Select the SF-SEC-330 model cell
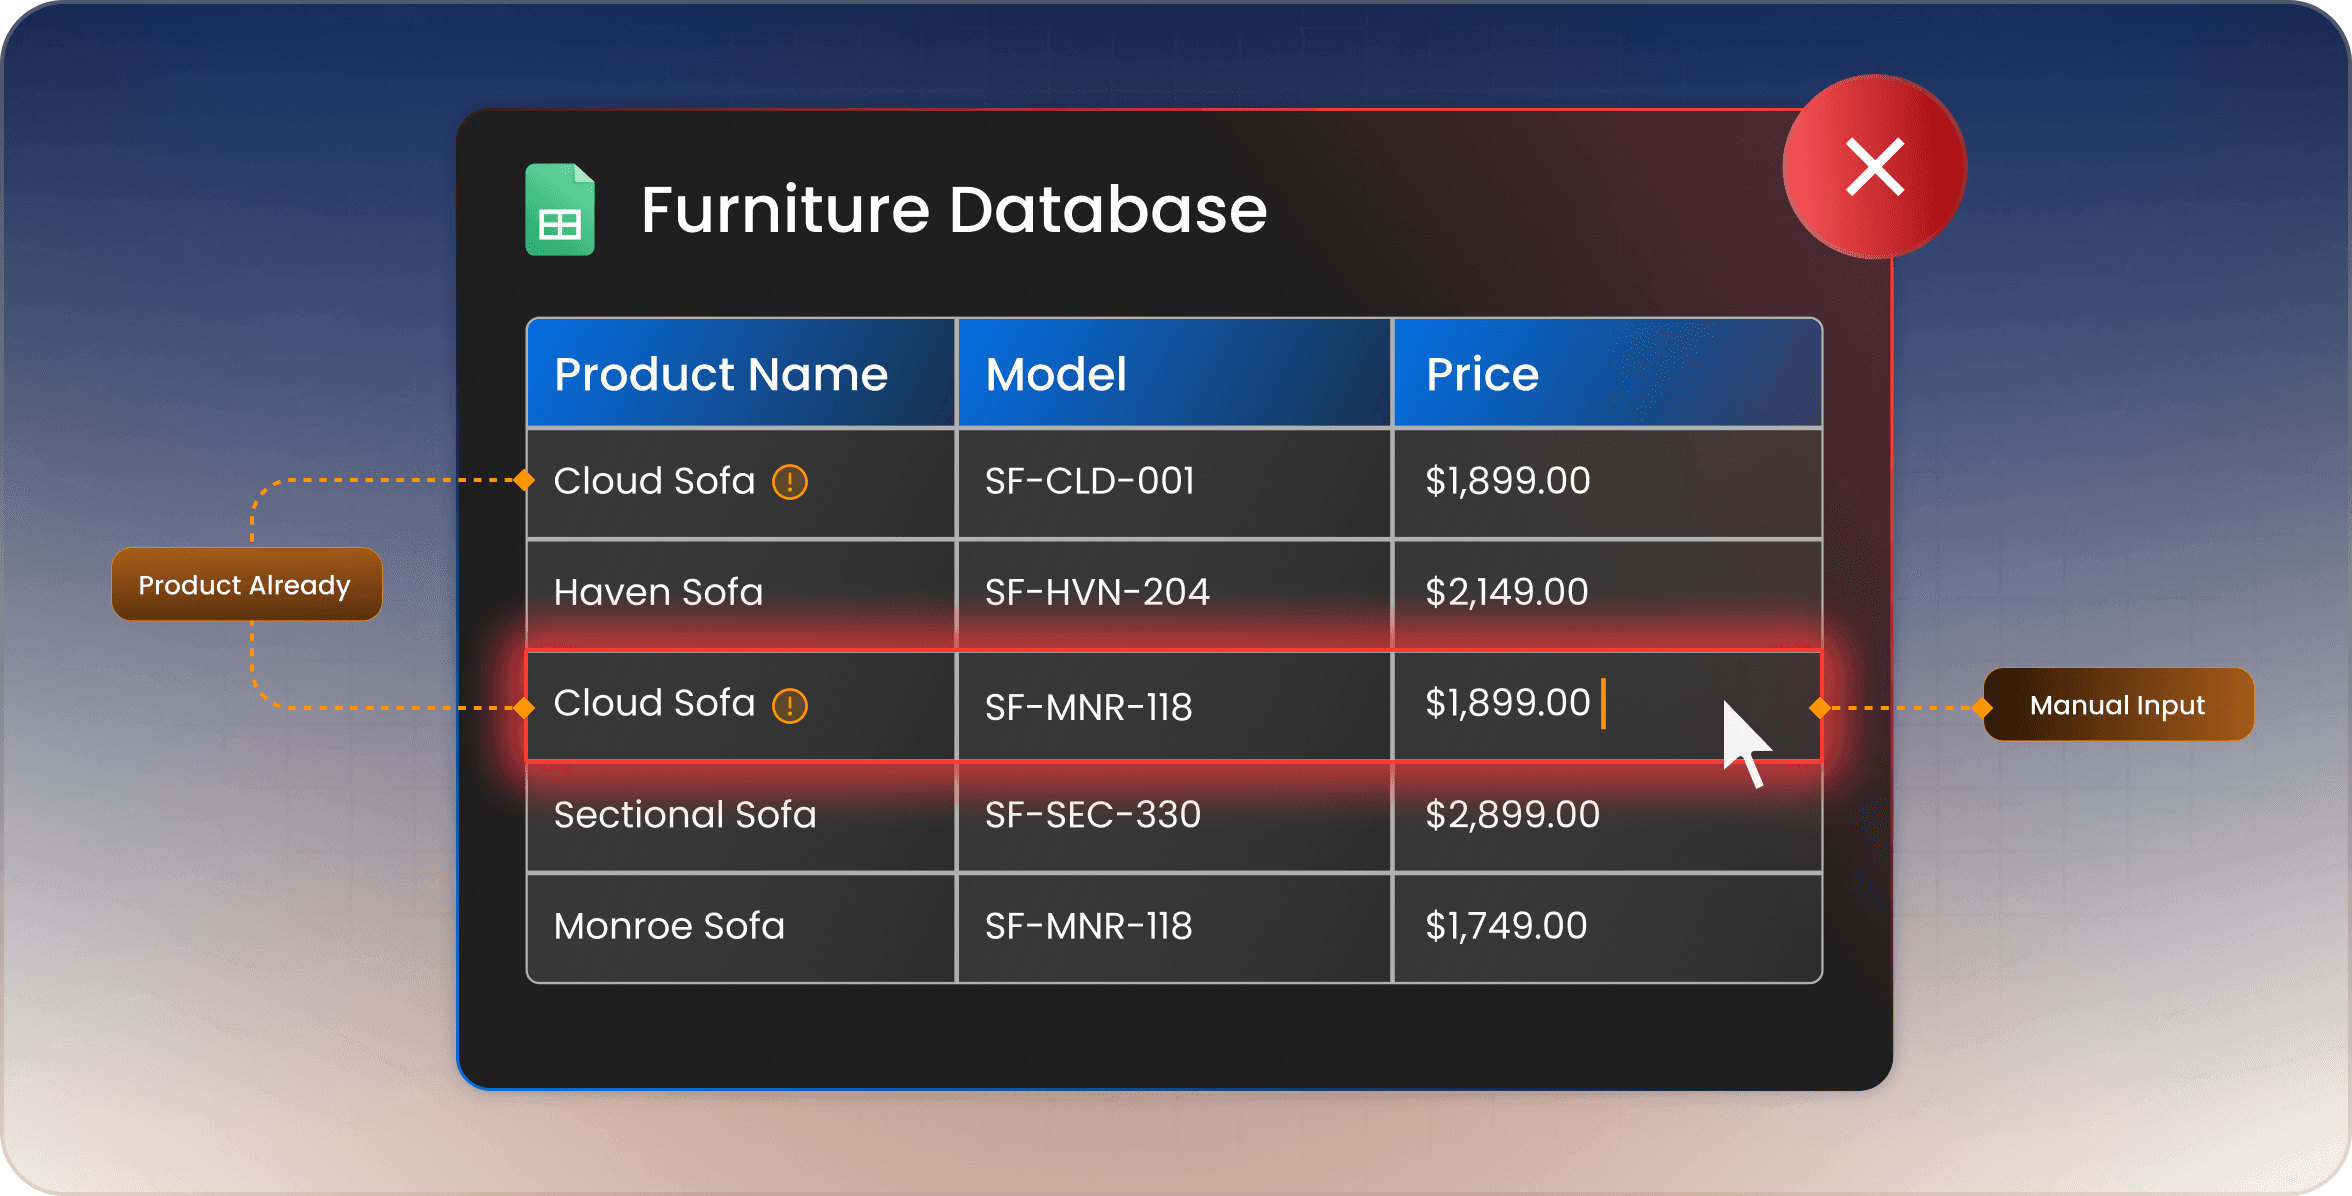2352x1196 pixels. pos(1174,817)
